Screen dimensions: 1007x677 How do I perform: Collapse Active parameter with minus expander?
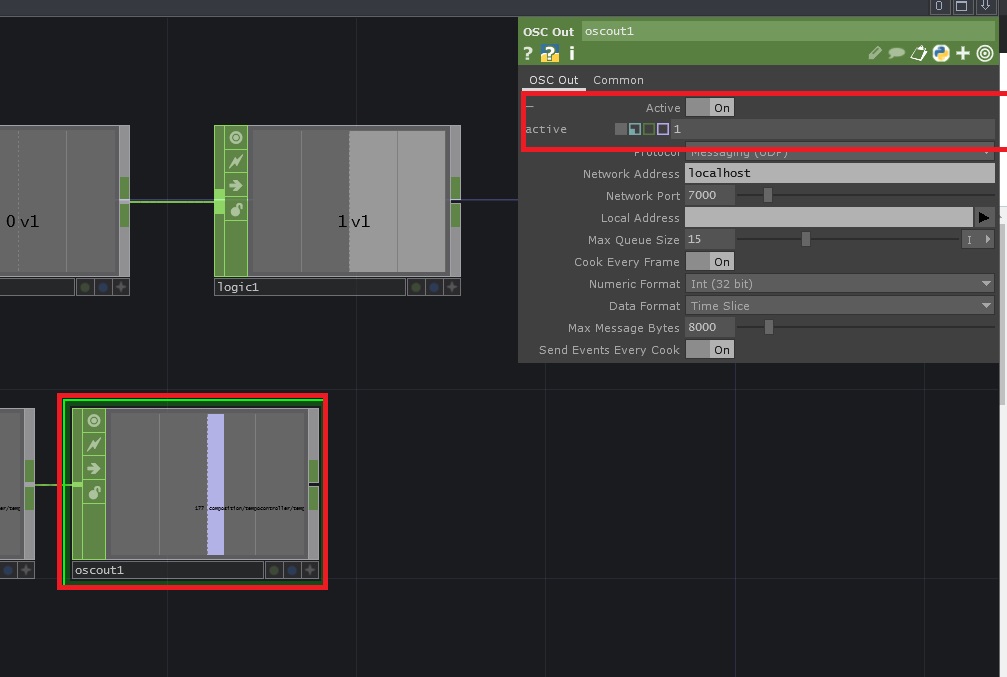(530, 106)
